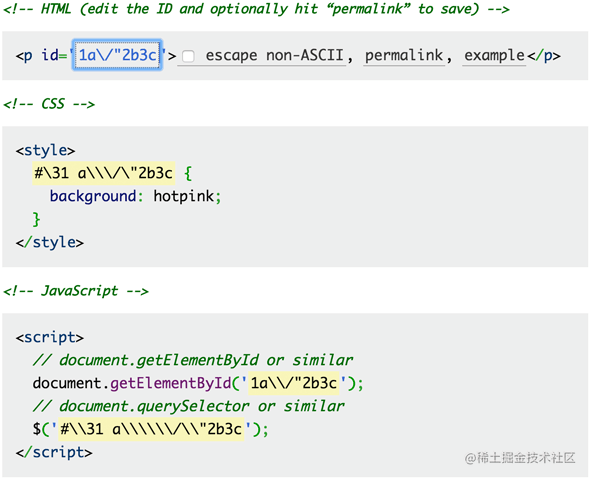
Task: Click the opening style tag
Action: pyautogui.click(x=46, y=151)
